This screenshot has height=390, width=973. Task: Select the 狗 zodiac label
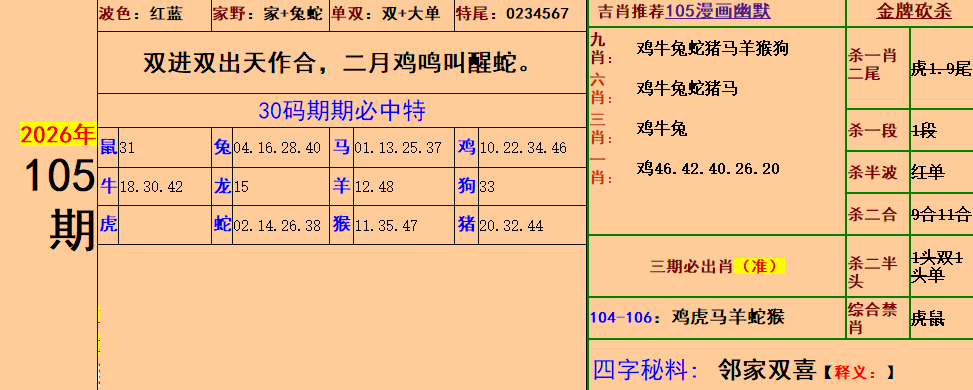[x=467, y=186]
